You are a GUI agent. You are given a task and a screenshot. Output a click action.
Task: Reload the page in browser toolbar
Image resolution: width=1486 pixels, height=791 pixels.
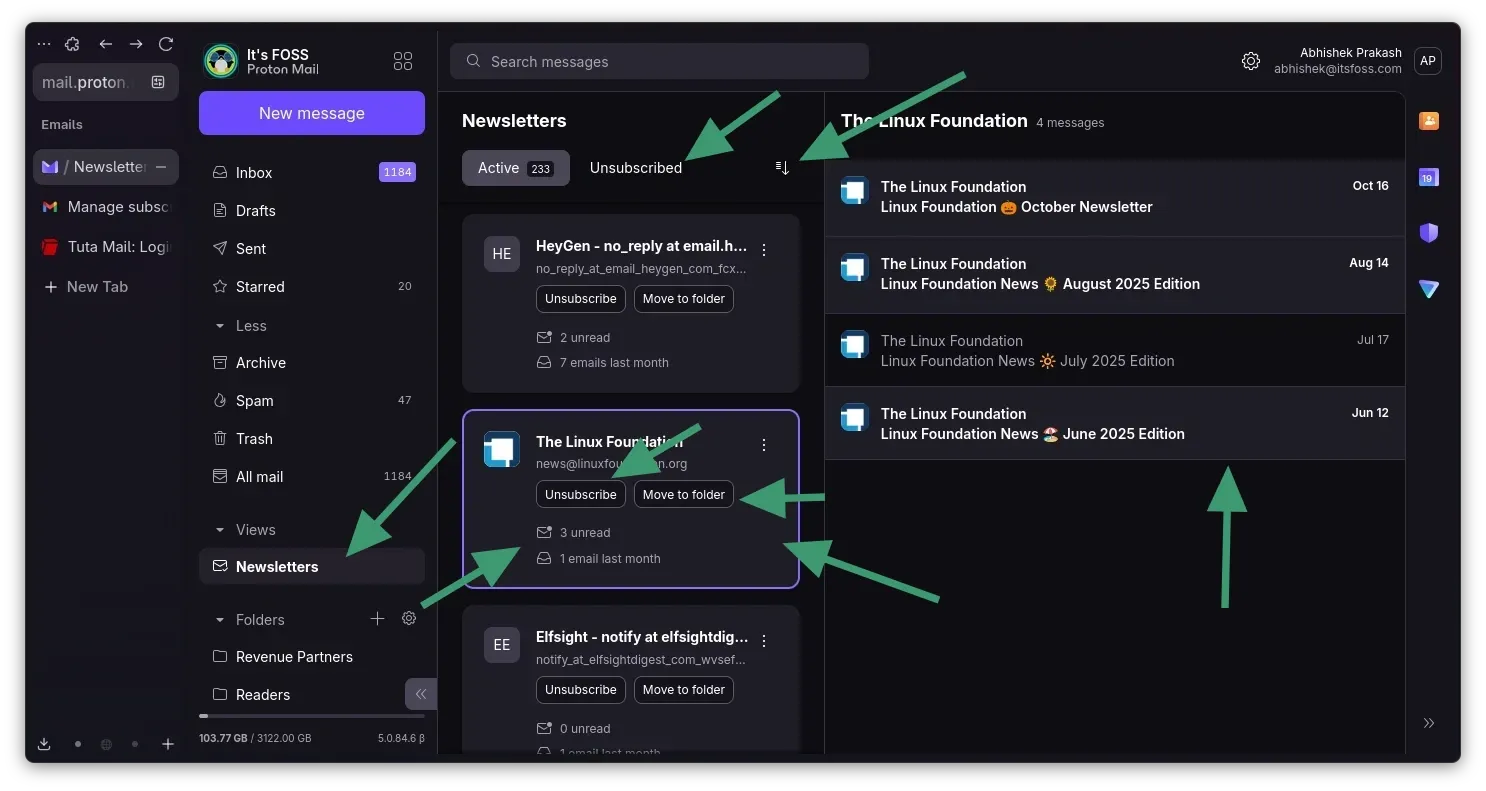pyautogui.click(x=166, y=44)
